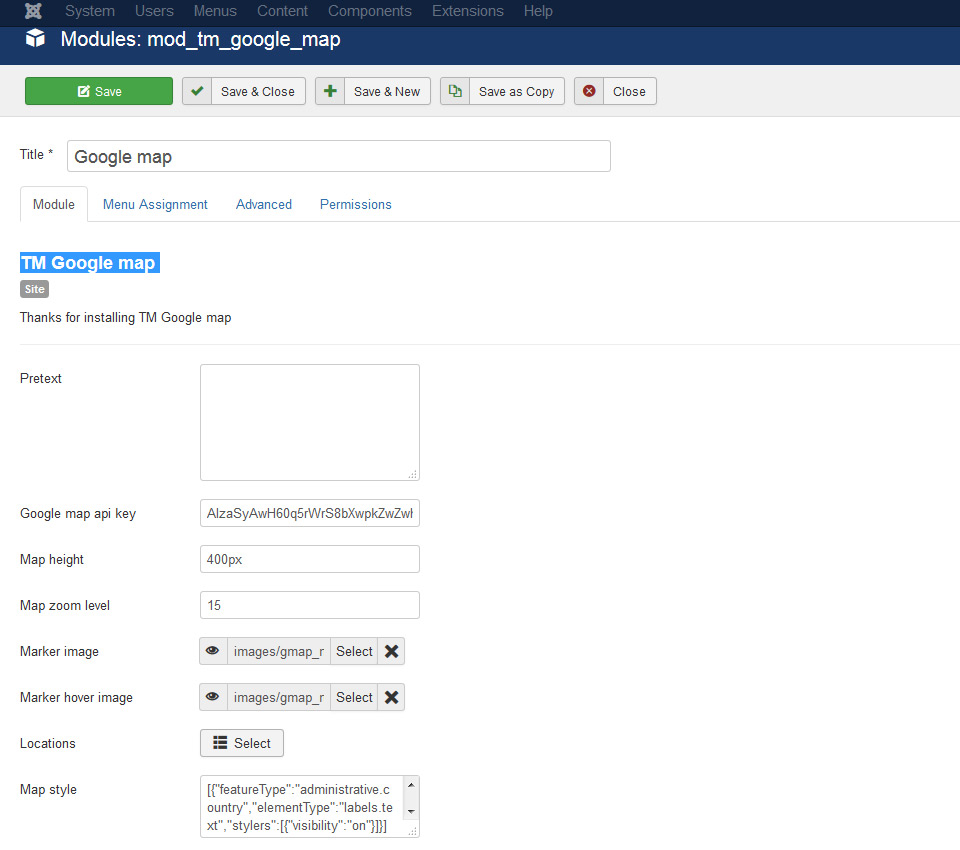Screen dimensions: 960x850
Task: Click the Joomla logo icon
Action: [x=33, y=10]
